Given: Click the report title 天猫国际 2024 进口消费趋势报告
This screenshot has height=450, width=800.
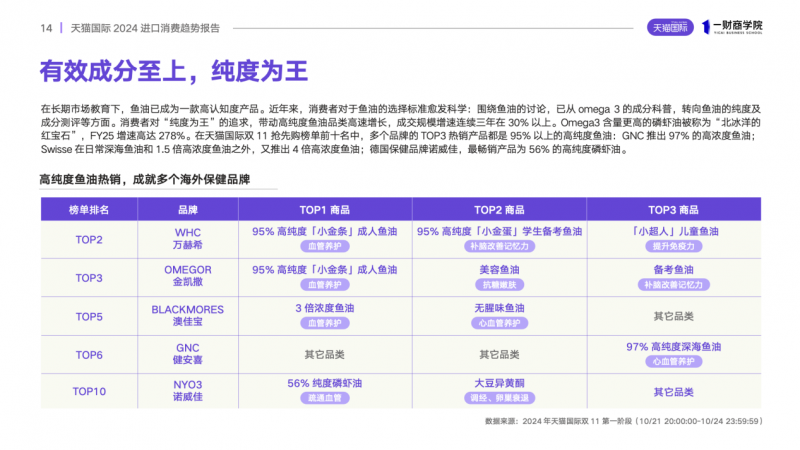Looking at the screenshot, I should 145,28.
